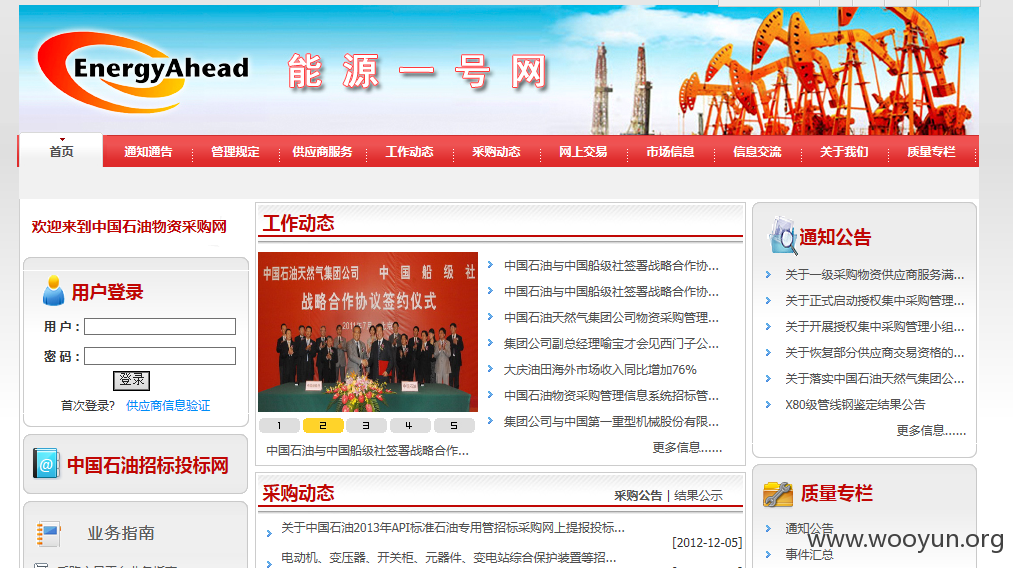Select the 采购公告 tab
This screenshot has width=1013, height=568.
(638, 496)
